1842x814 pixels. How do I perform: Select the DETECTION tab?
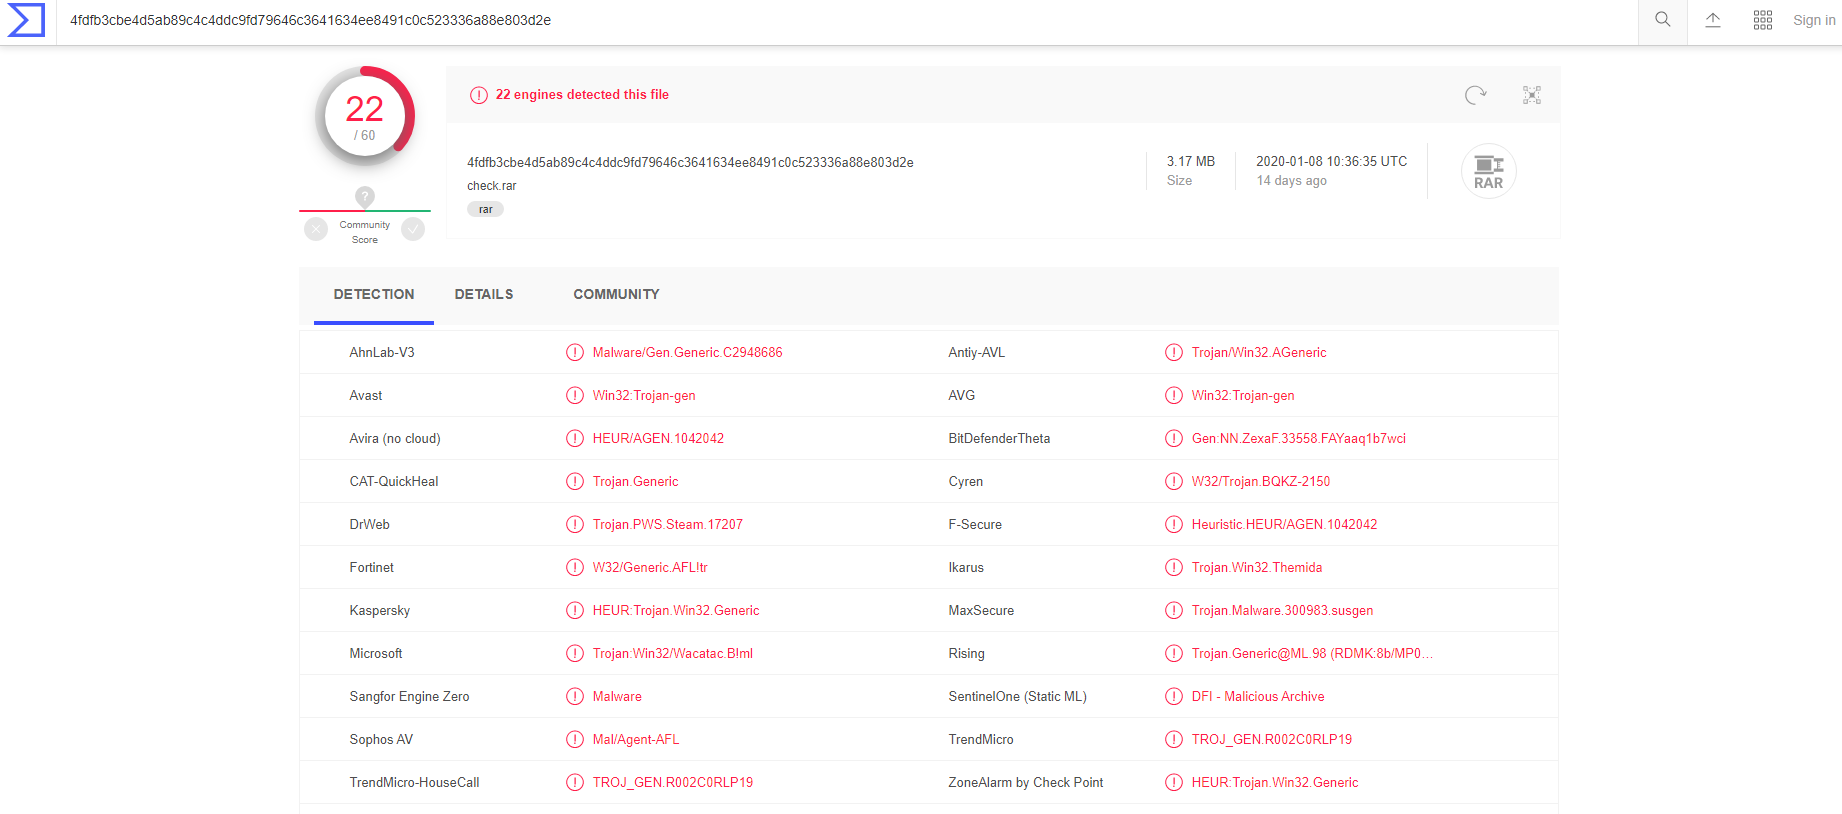click(374, 294)
